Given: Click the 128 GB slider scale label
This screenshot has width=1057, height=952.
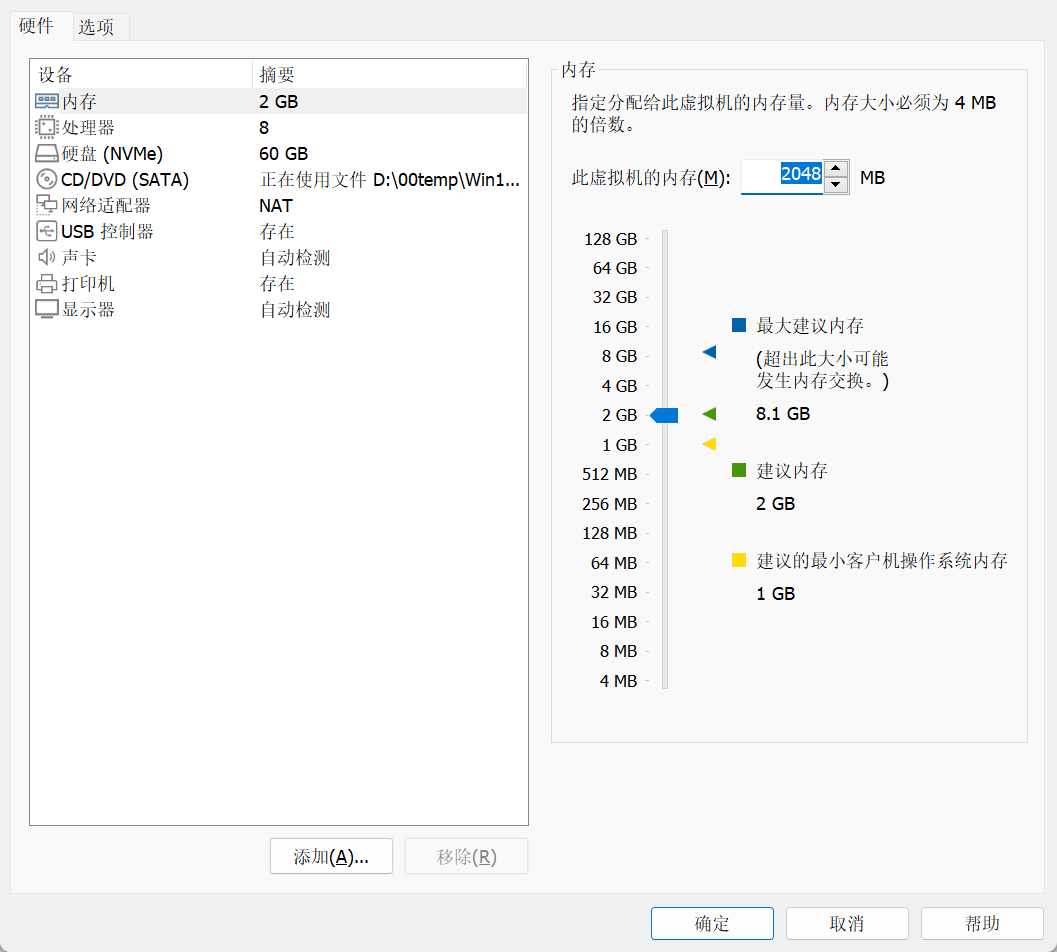Looking at the screenshot, I should [611, 239].
